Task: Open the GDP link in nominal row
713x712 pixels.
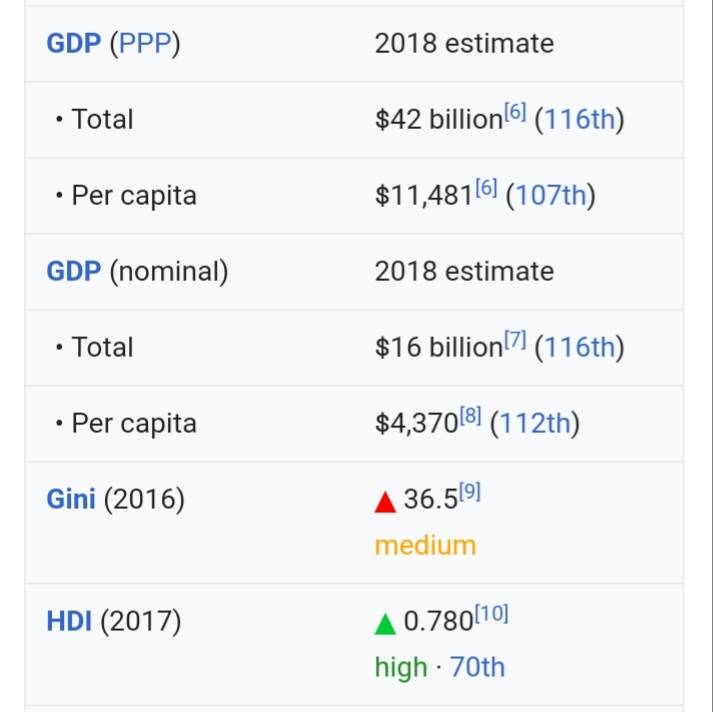Action: click(74, 271)
